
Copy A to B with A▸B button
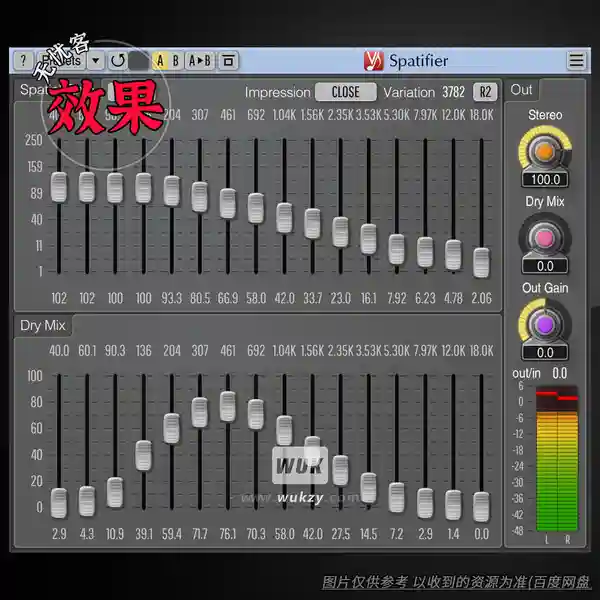[x=200, y=60]
